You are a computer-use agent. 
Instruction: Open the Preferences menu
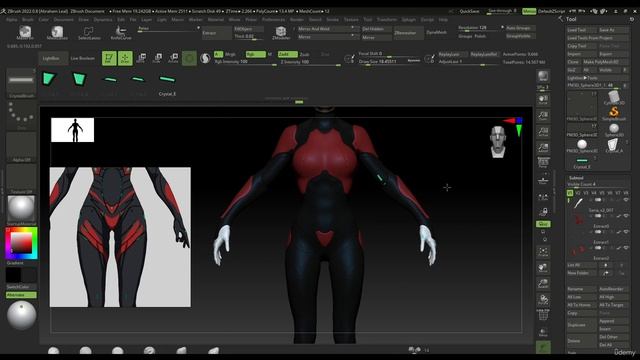(x=273, y=20)
